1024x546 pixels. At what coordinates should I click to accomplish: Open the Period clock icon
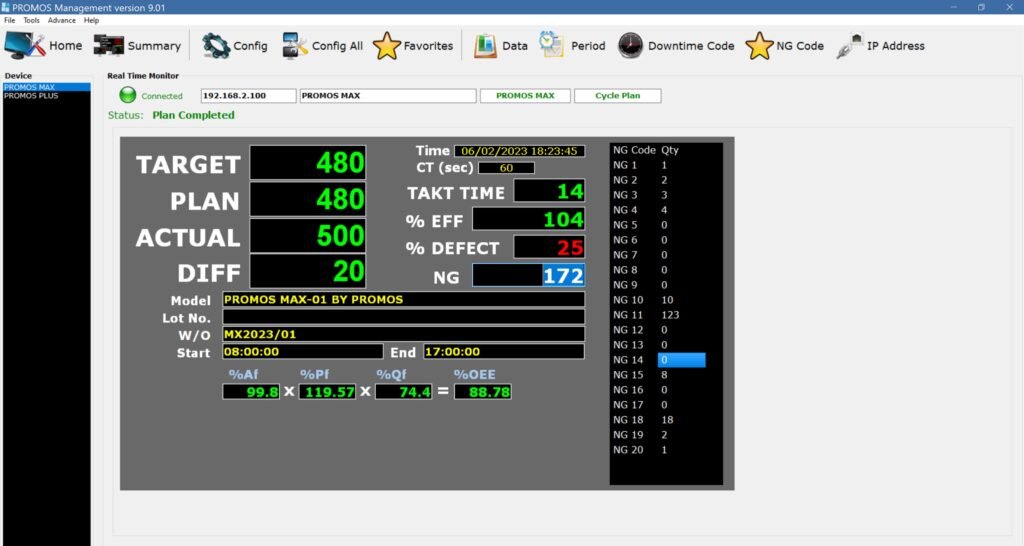coord(551,44)
